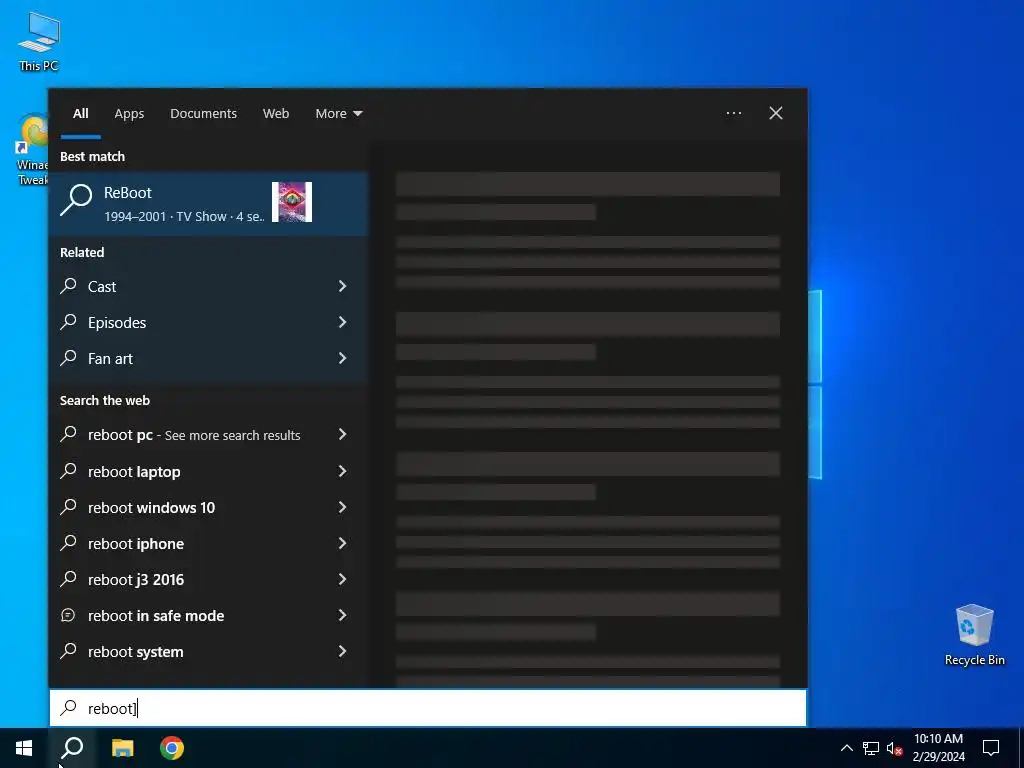The image size is (1024, 768).
Task: Switch to the Web tab
Action: tap(276, 114)
